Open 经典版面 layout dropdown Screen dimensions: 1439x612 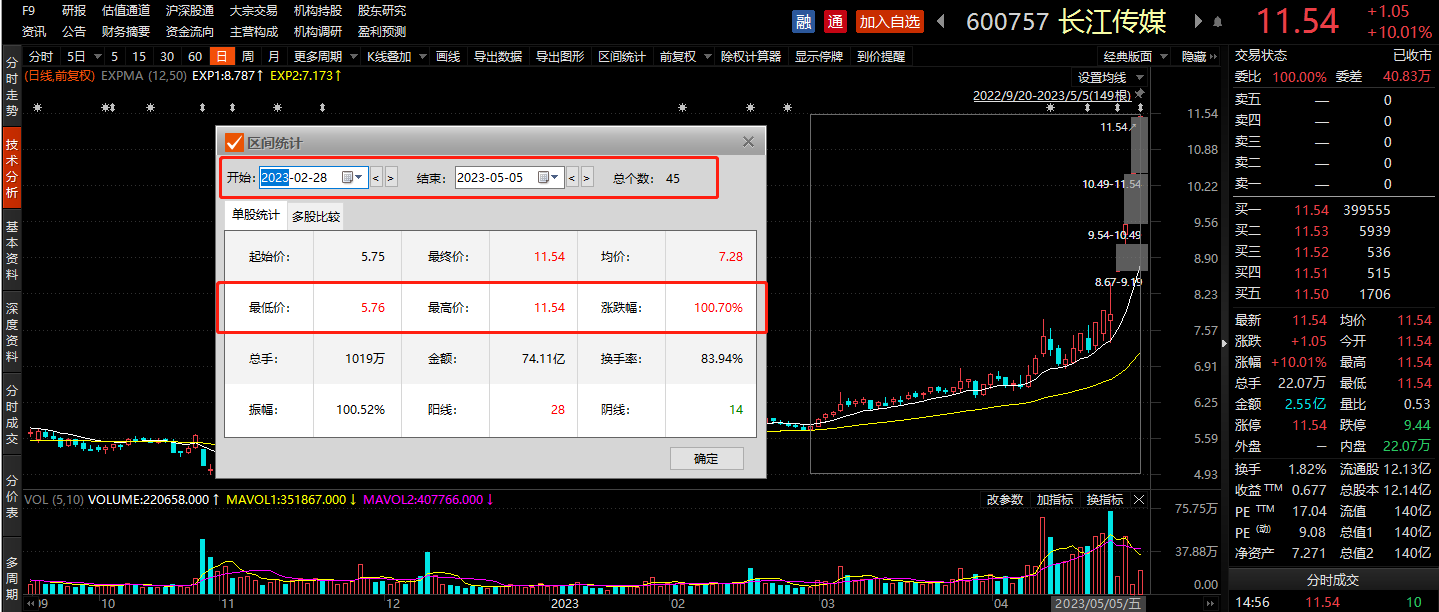tap(1133, 57)
